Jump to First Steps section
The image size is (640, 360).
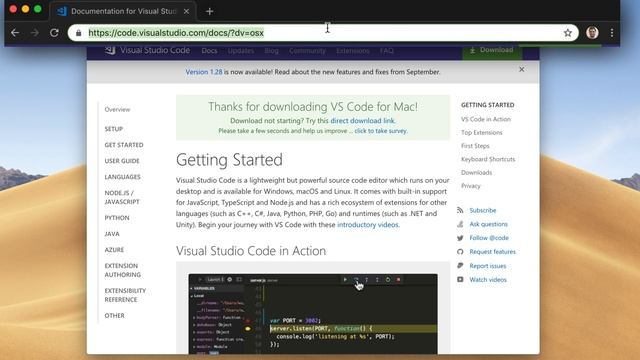[475, 146]
